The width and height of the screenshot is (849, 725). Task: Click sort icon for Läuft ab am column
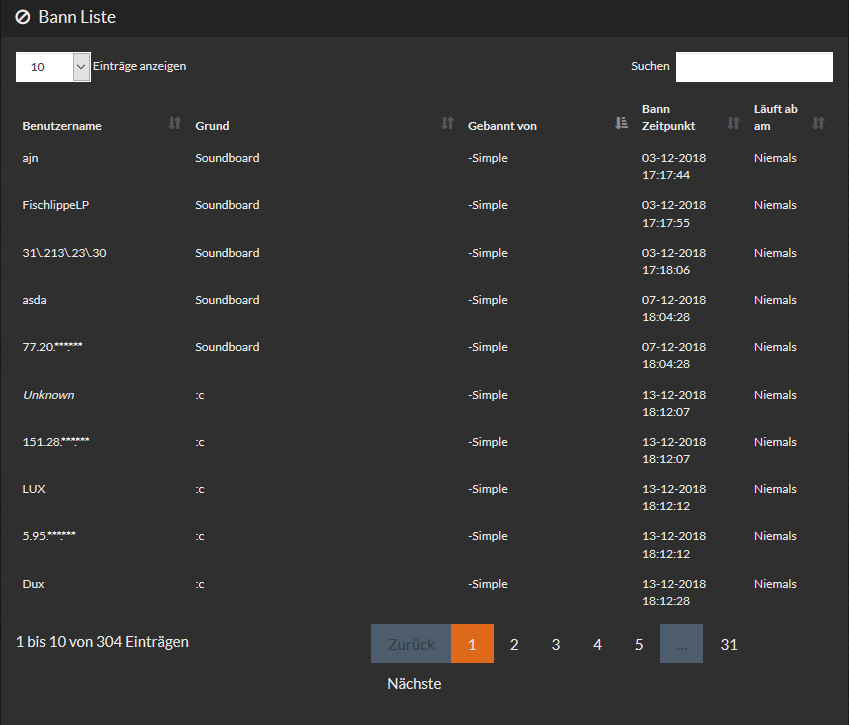coord(818,123)
